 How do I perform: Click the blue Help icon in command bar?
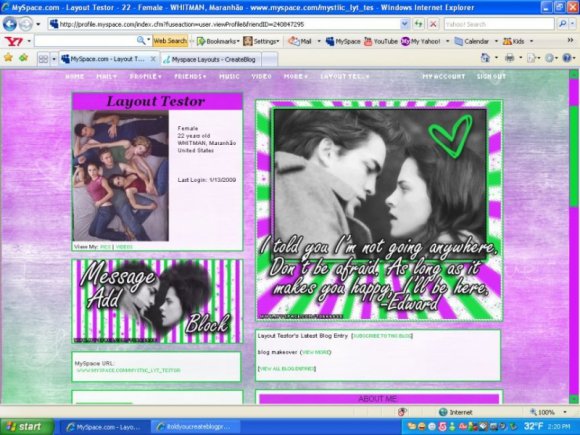(x=567, y=58)
